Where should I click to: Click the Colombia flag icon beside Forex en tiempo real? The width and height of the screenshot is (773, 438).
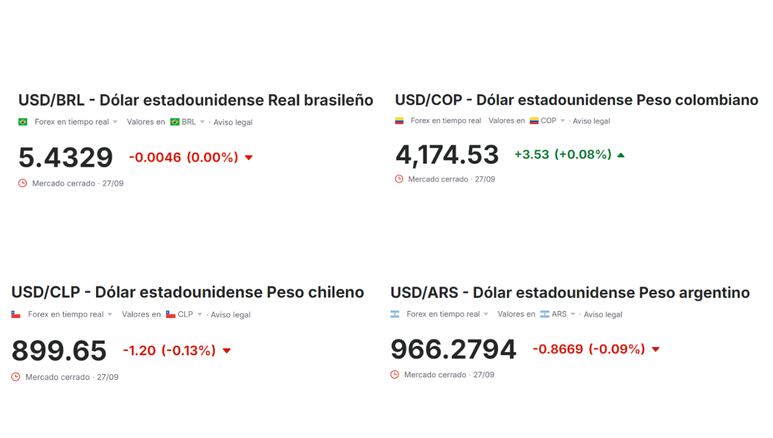(x=399, y=120)
